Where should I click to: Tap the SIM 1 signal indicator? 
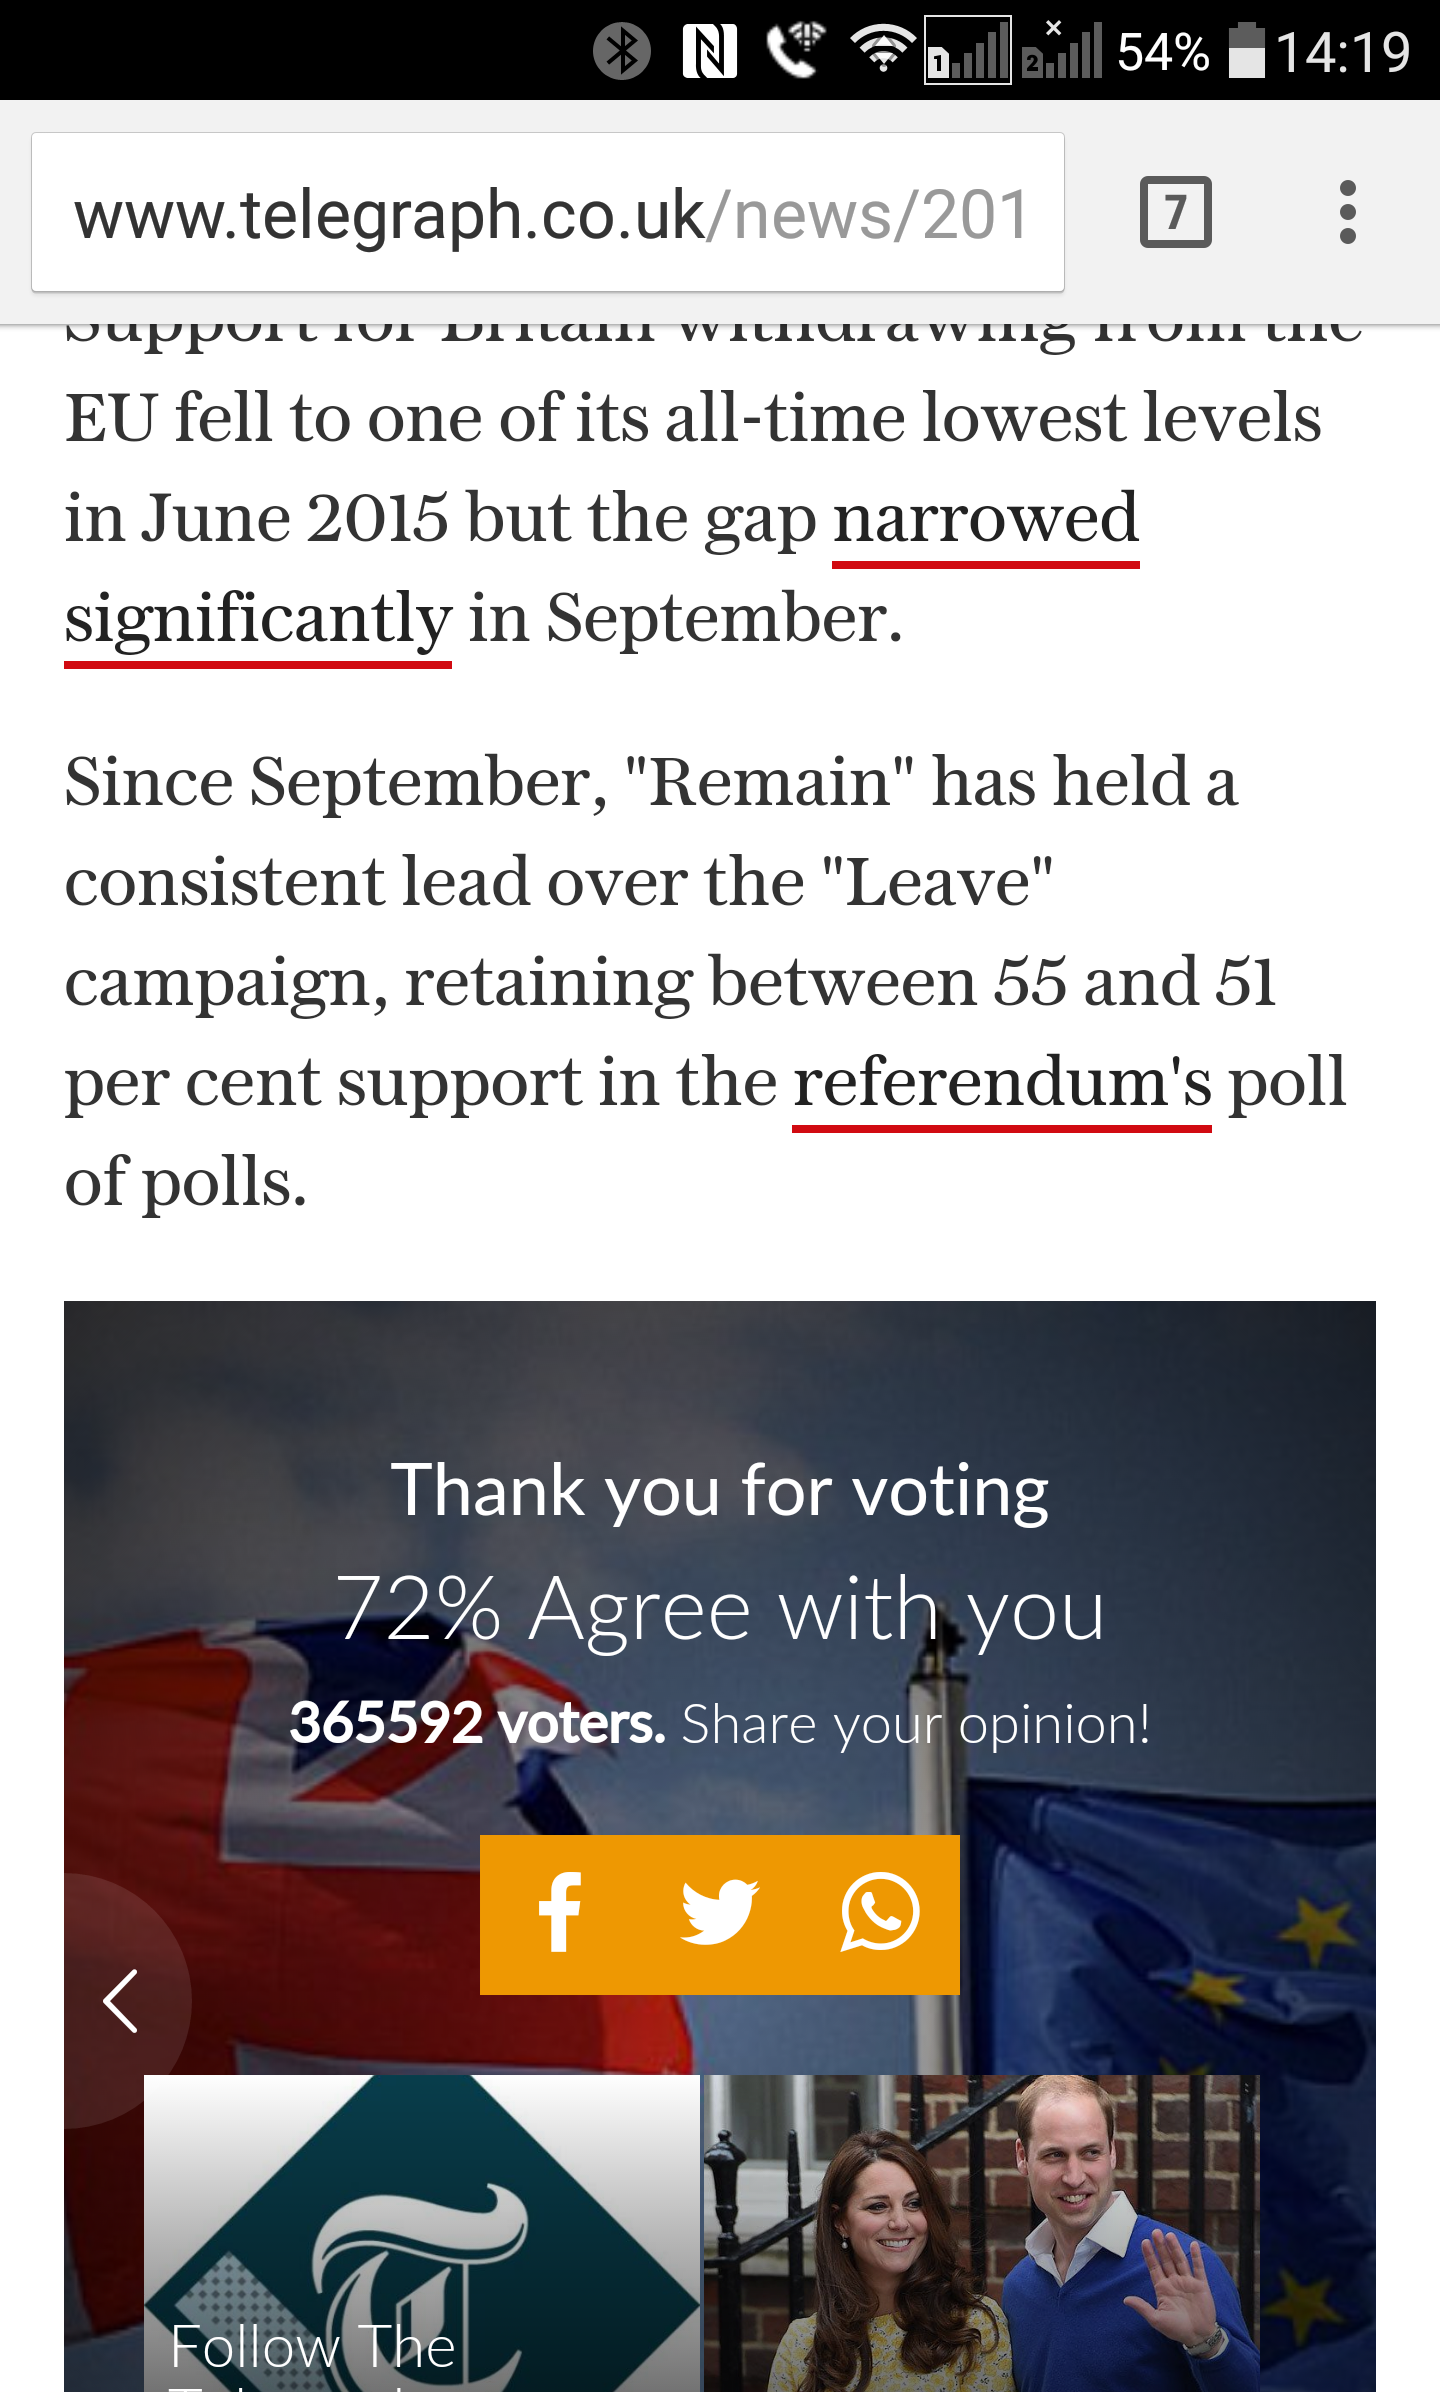[x=967, y=50]
